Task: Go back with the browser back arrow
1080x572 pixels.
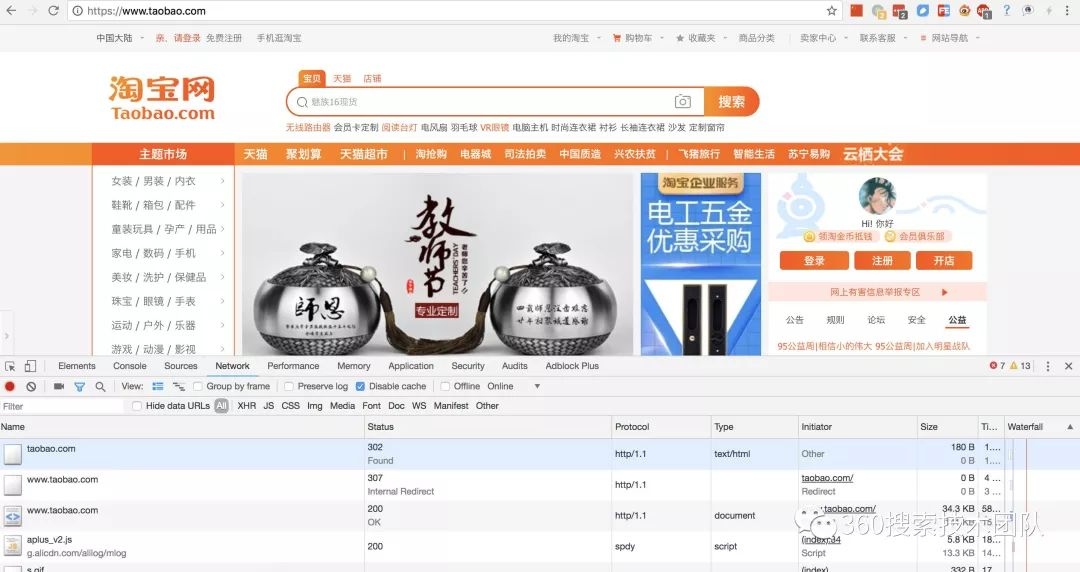Action: click(x=11, y=10)
